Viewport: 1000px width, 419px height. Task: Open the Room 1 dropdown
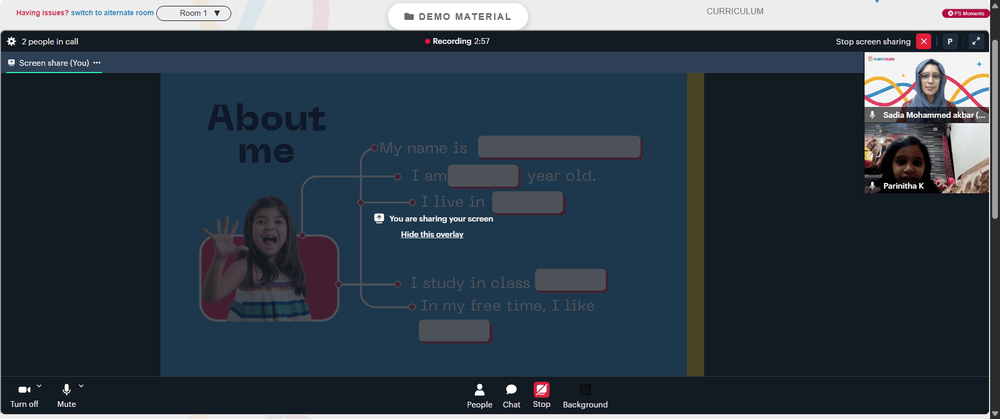194,13
